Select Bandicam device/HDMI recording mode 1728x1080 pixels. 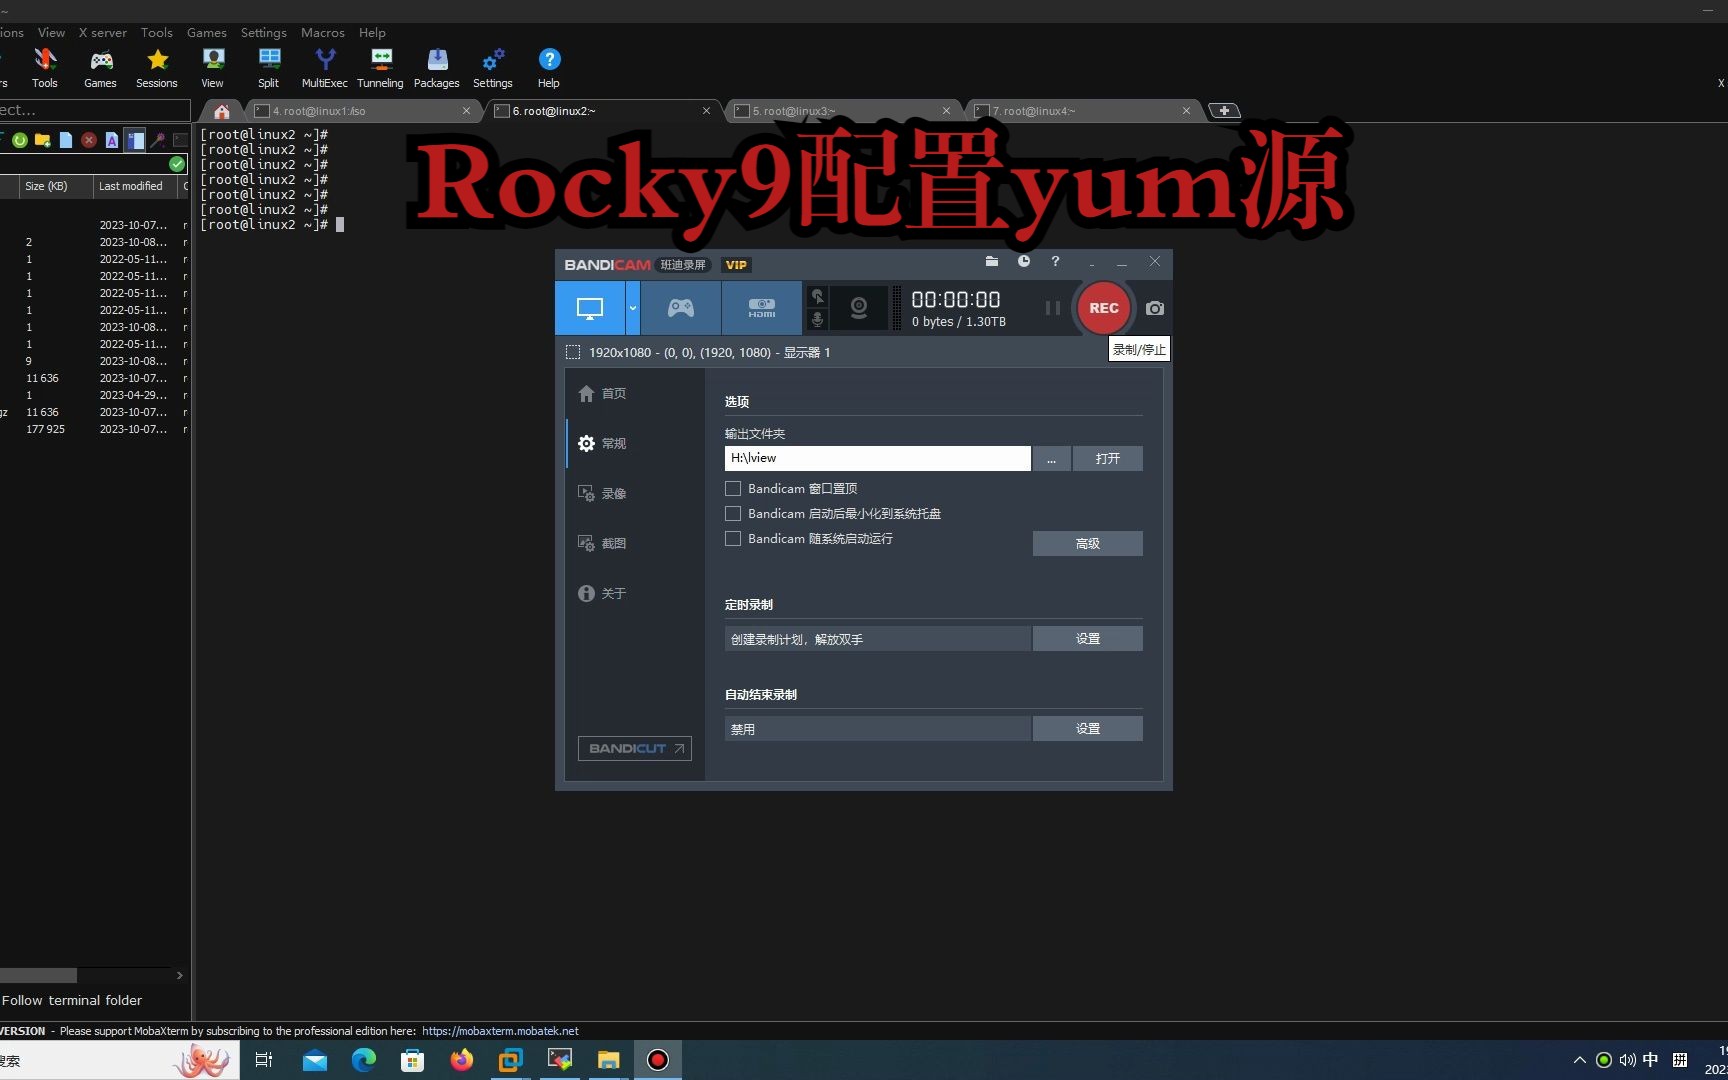760,308
